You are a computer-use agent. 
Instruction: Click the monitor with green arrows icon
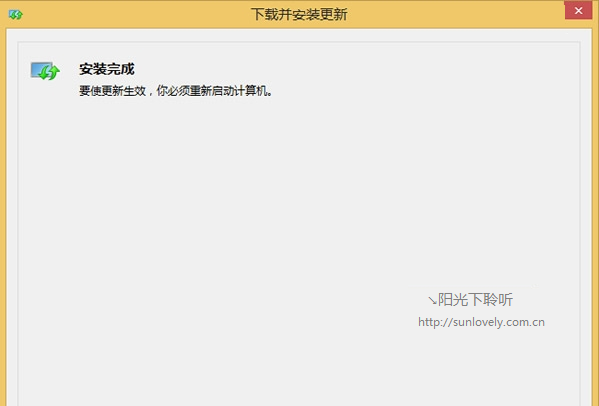pyautogui.click(x=45, y=71)
